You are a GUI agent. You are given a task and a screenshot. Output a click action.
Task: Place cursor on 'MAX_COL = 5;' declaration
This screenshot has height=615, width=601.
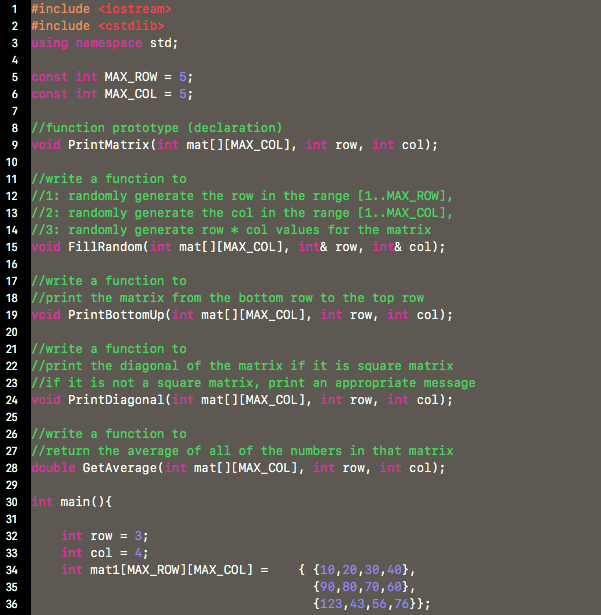pyautogui.click(x=149, y=94)
